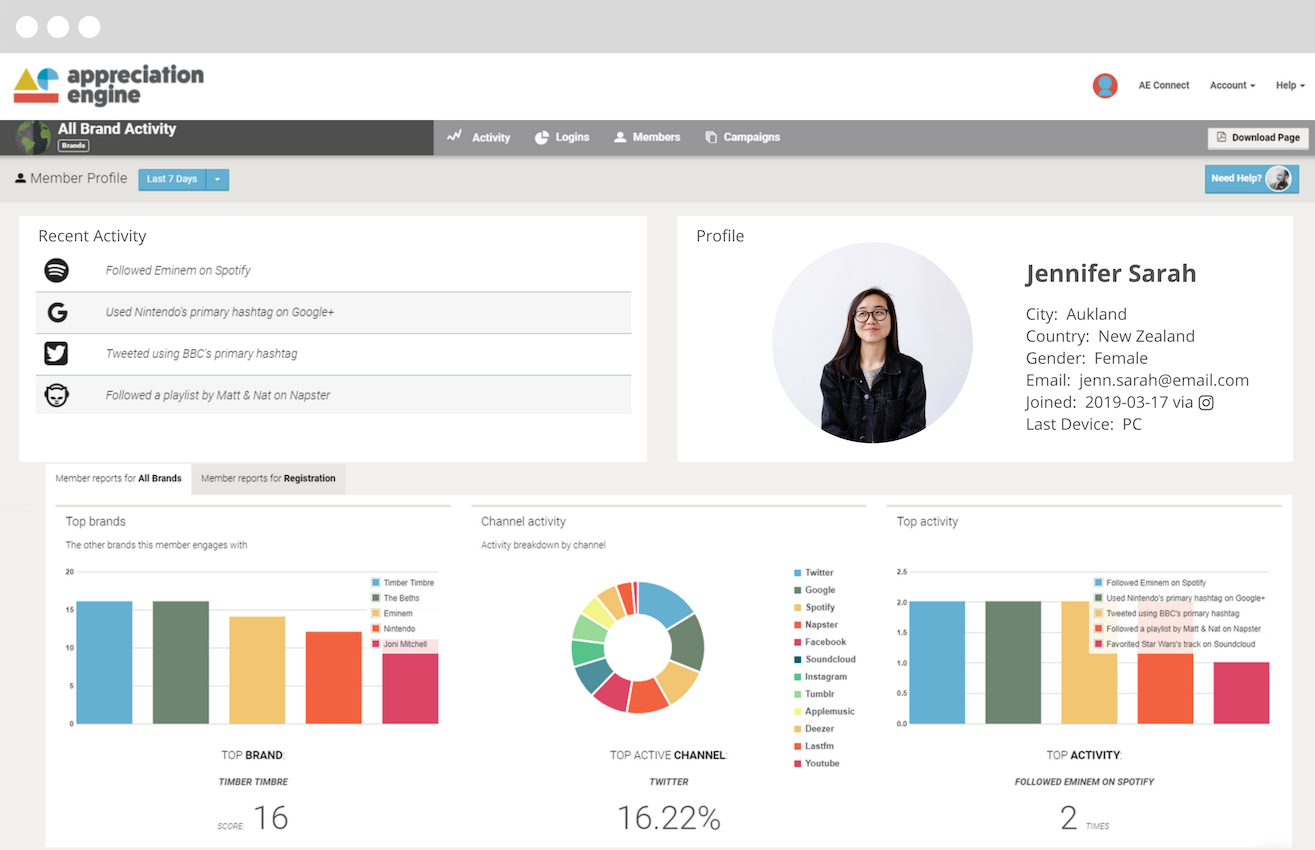
Task: Click the Jennifer Sarah name heading
Action: click(x=1110, y=273)
